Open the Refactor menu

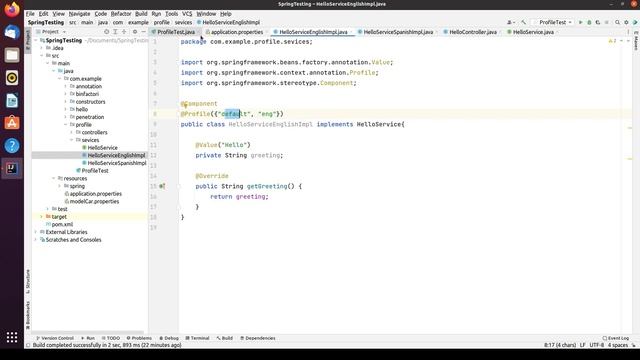(121, 14)
